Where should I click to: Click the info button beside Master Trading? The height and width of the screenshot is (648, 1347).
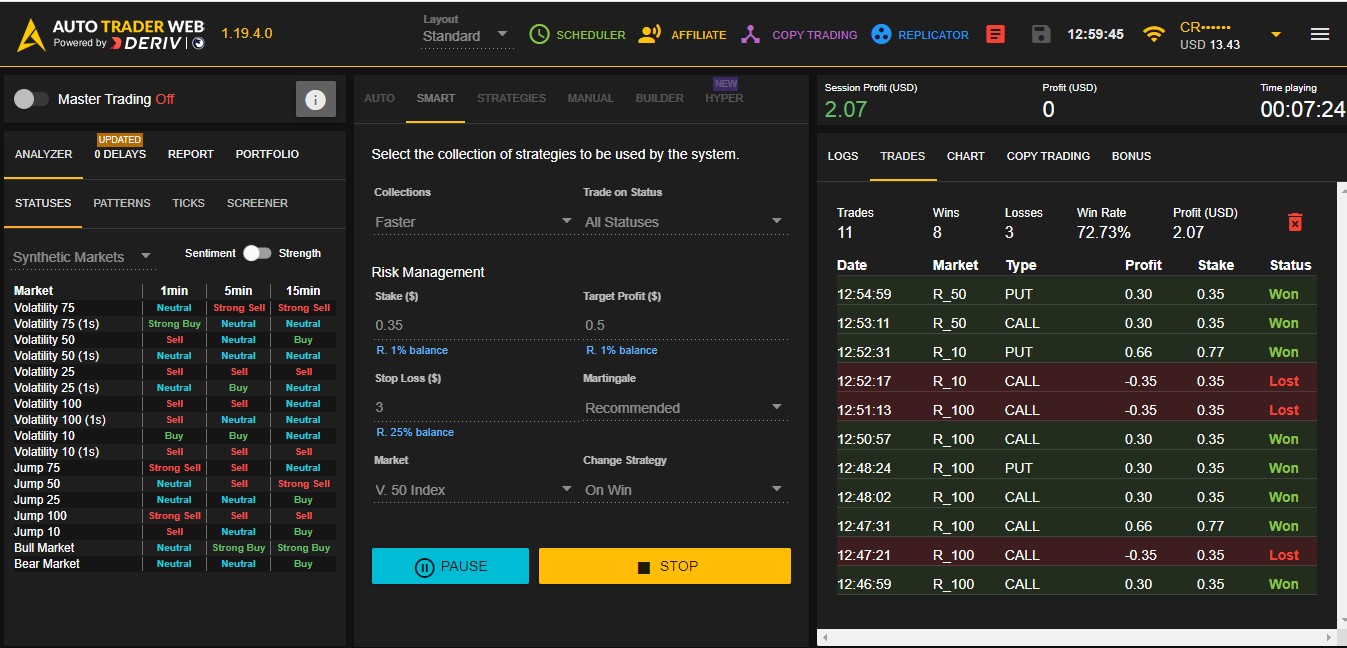(315, 99)
